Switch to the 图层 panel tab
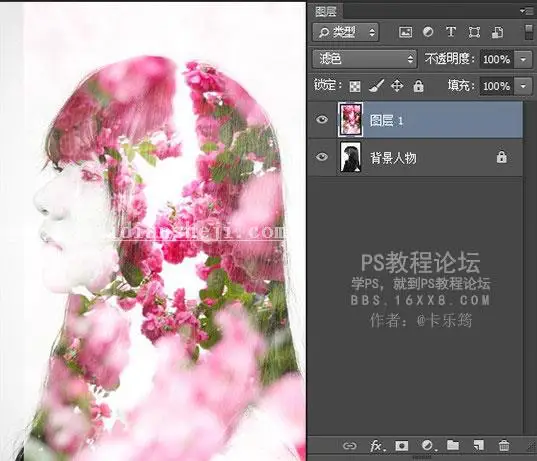Screen dimensions: 537x461 tap(326, 11)
